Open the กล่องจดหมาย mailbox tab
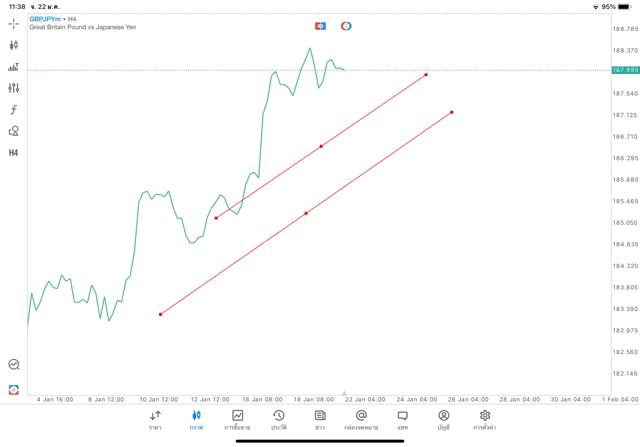640x447 pixels. click(361, 420)
